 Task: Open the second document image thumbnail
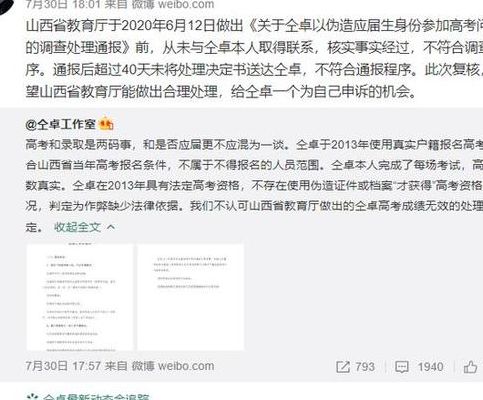191,297
